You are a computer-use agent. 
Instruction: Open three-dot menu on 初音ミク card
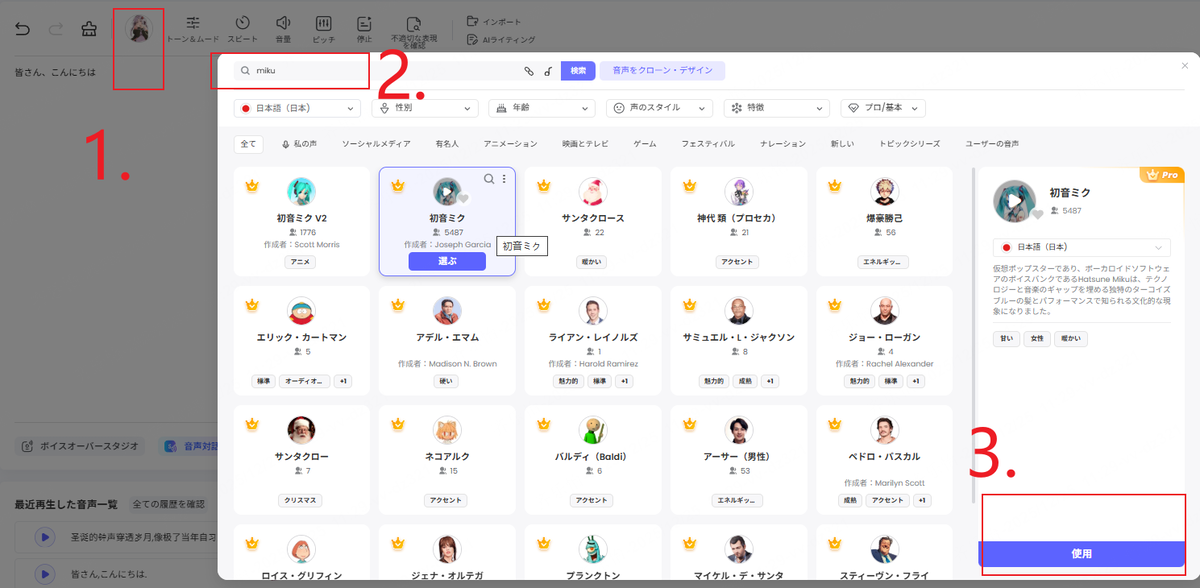click(x=504, y=179)
